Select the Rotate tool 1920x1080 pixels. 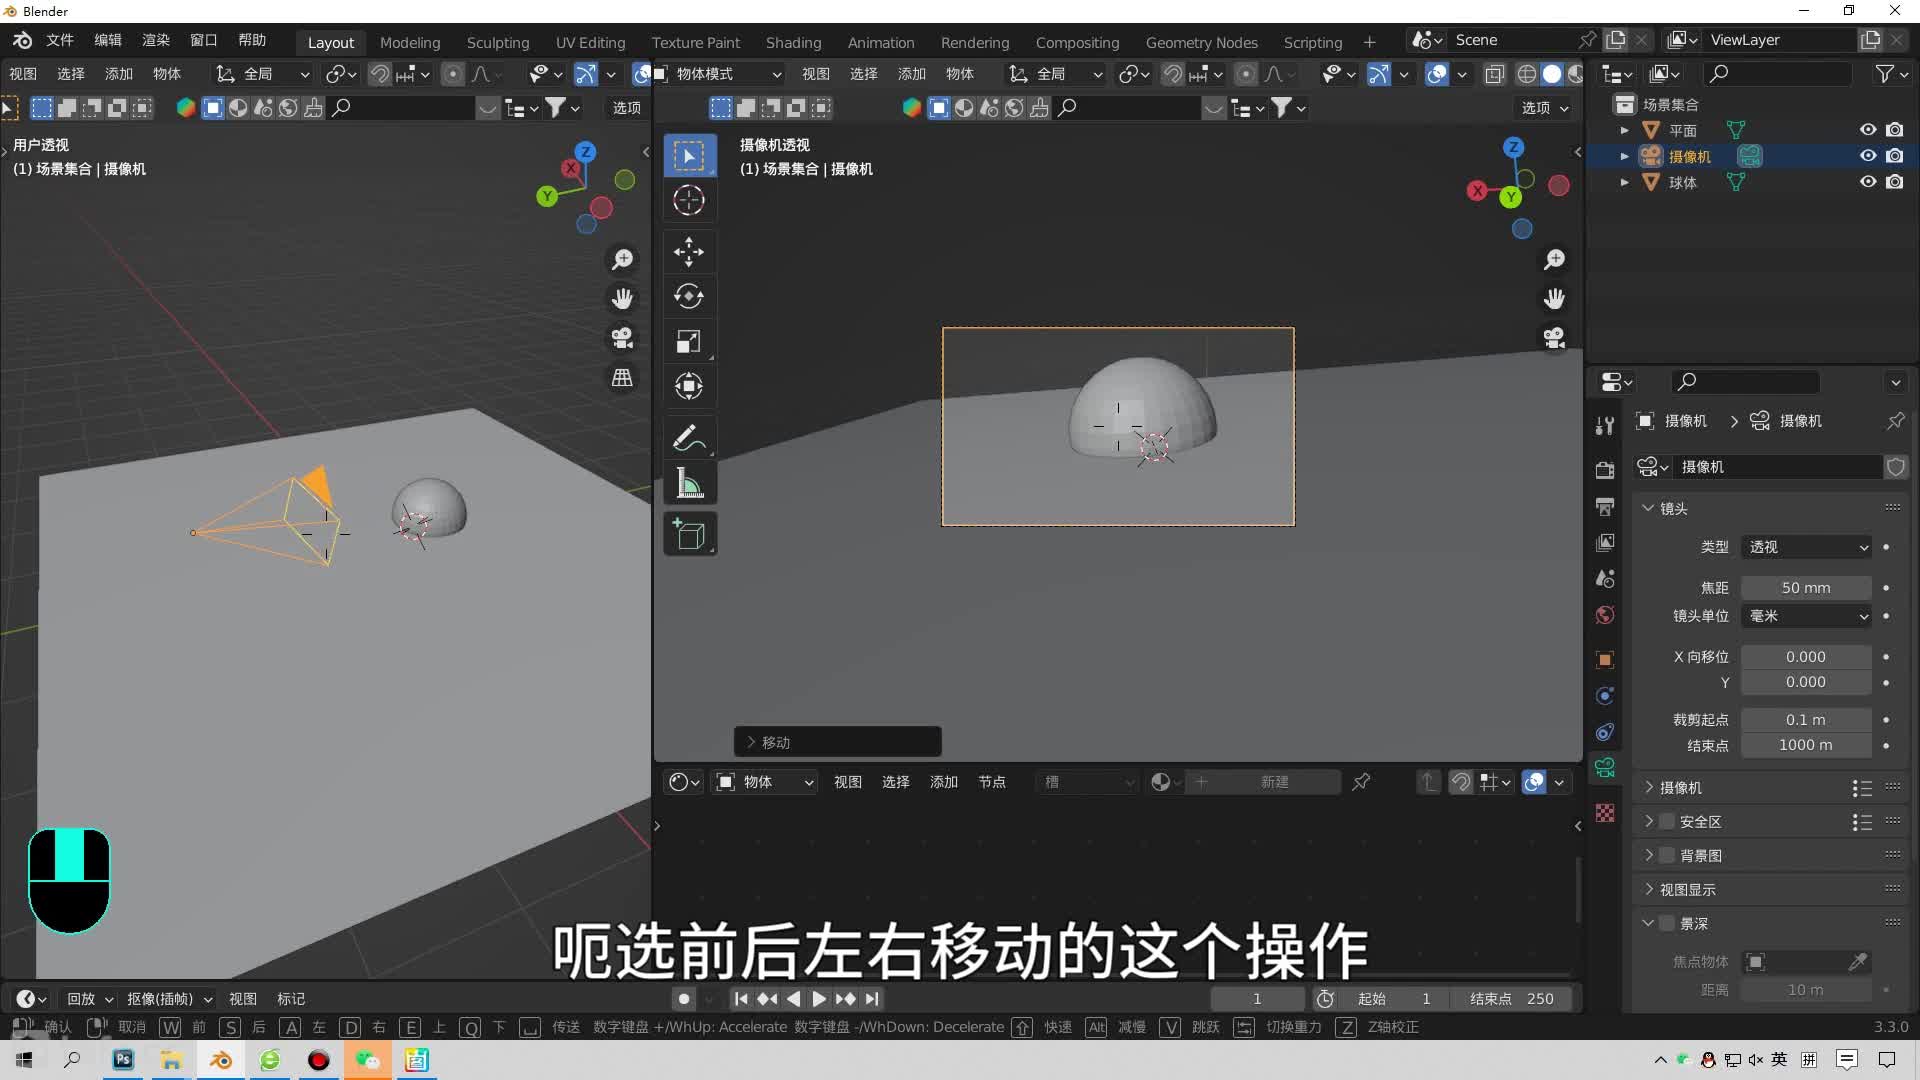coord(689,296)
